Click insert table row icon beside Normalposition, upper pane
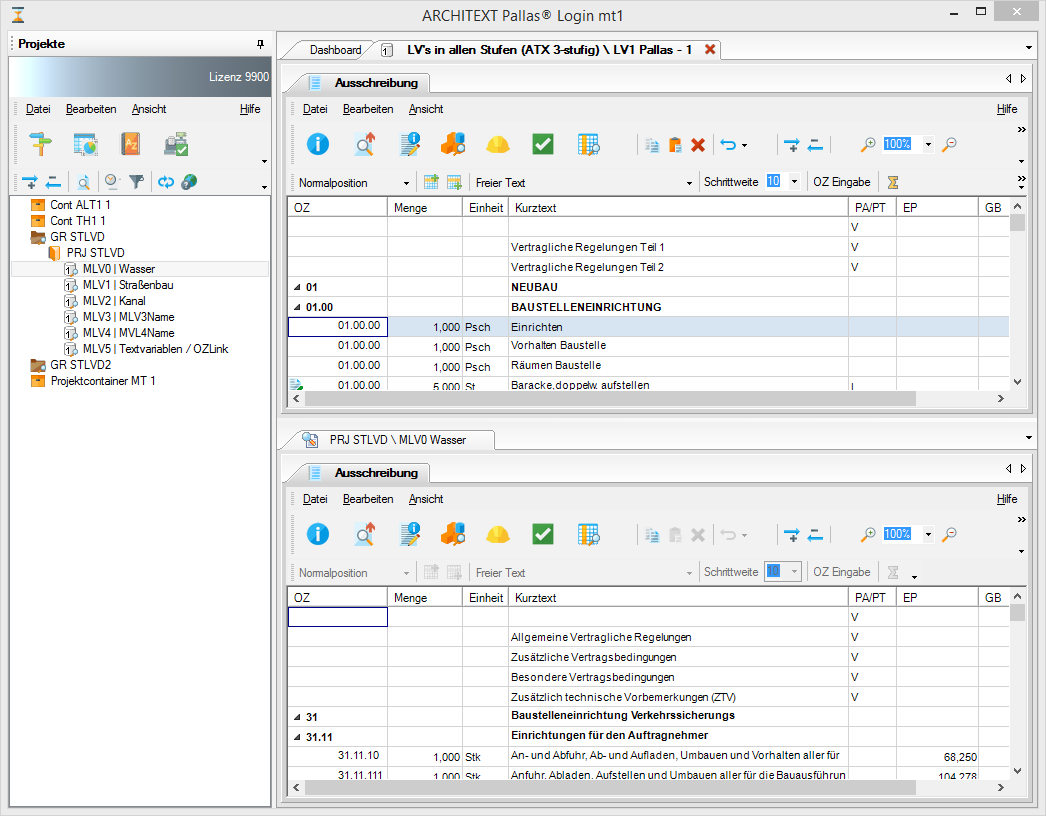The image size is (1046, 816). click(431, 182)
